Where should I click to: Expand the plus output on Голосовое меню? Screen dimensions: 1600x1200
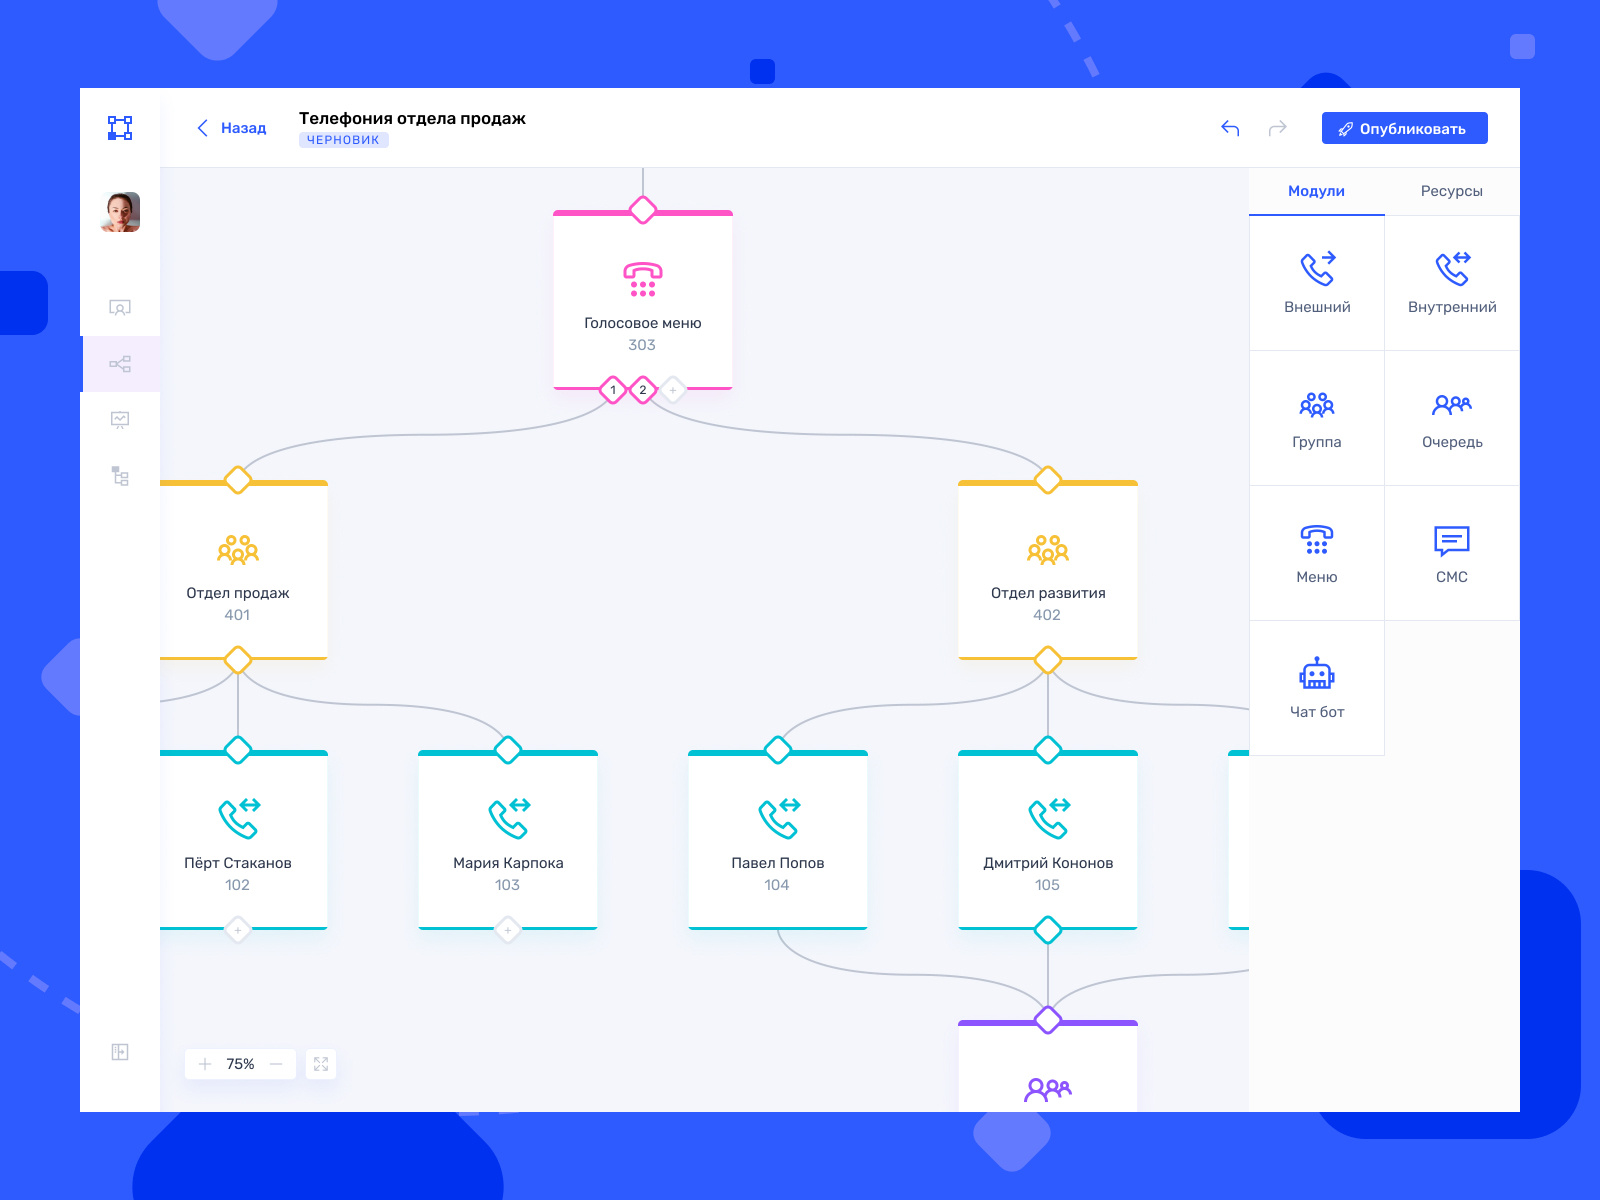coord(673,390)
